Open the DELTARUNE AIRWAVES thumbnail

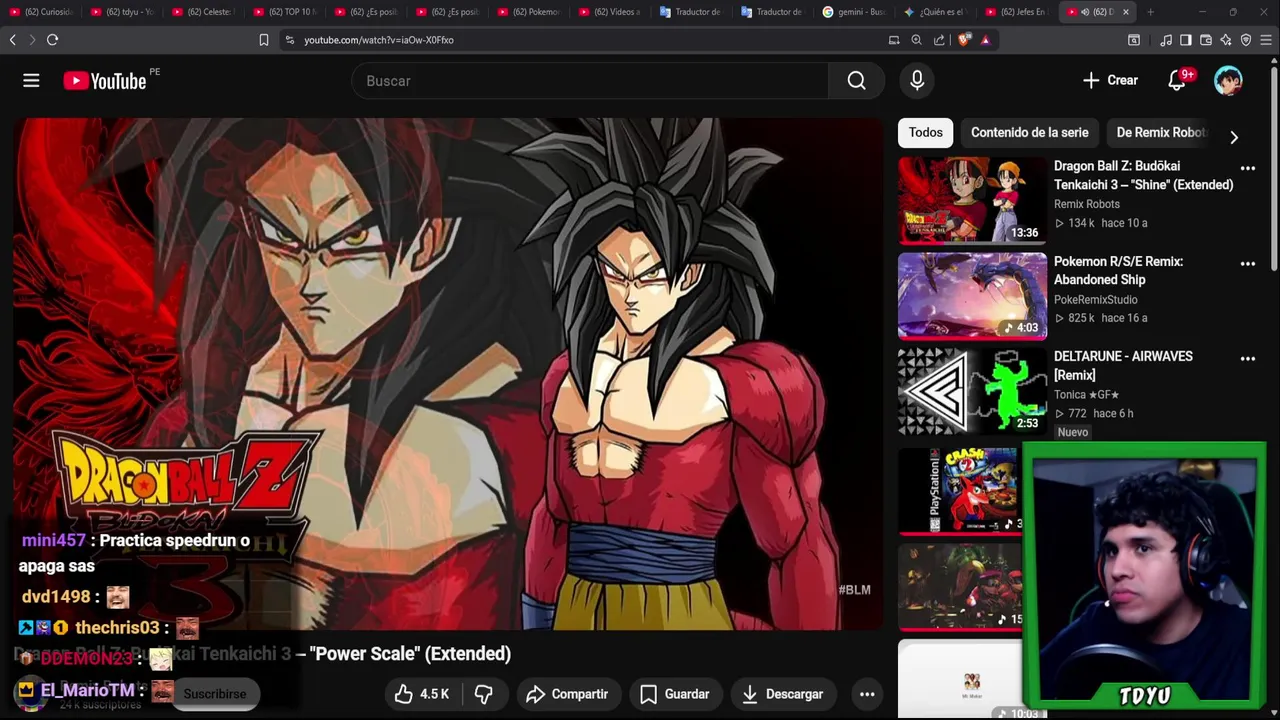tap(972, 391)
